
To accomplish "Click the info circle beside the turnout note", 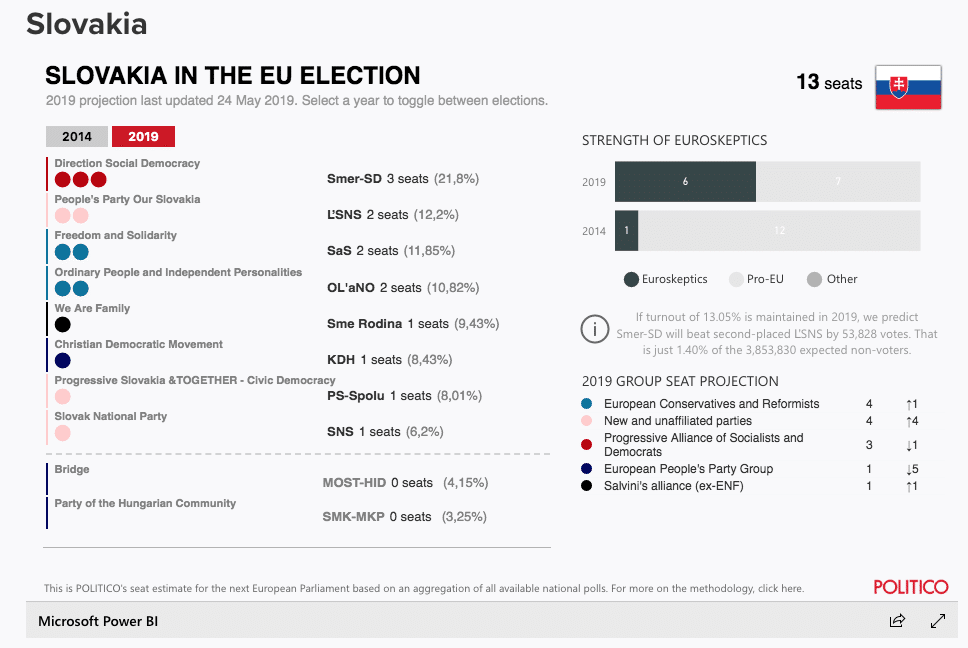I will pyautogui.click(x=596, y=328).
